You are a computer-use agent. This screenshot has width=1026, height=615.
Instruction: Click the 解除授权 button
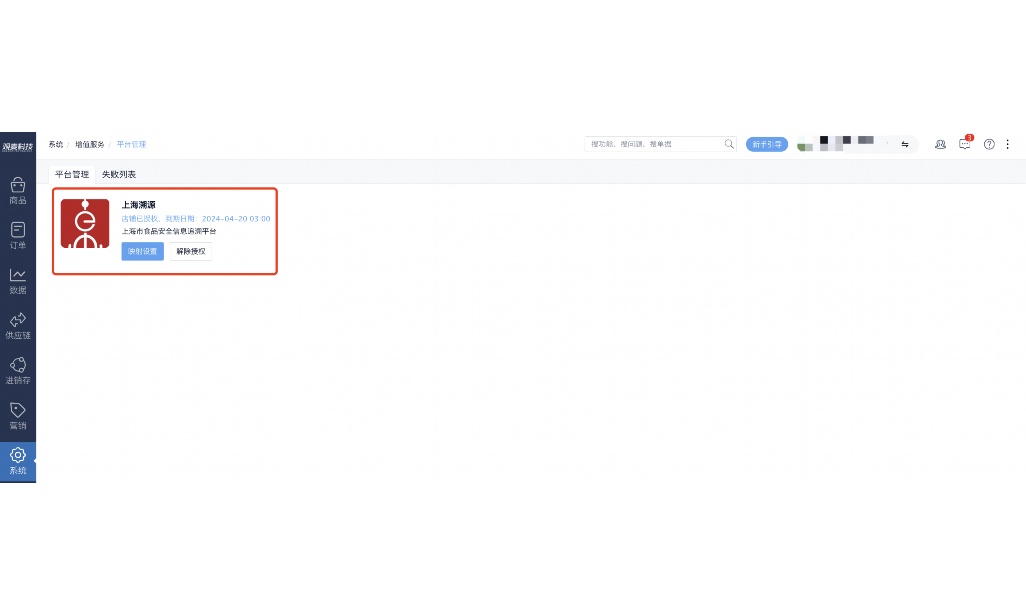(x=190, y=251)
